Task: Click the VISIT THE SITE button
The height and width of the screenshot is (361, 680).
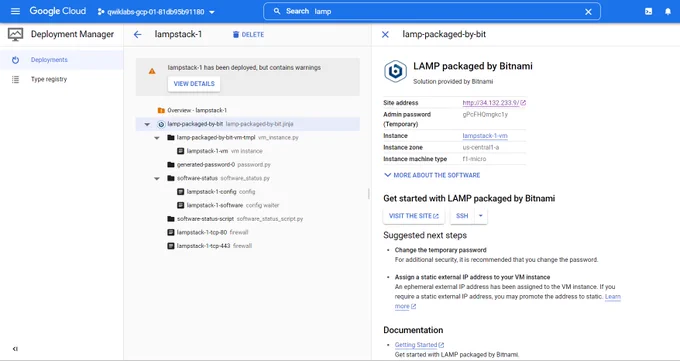Action: point(414,216)
